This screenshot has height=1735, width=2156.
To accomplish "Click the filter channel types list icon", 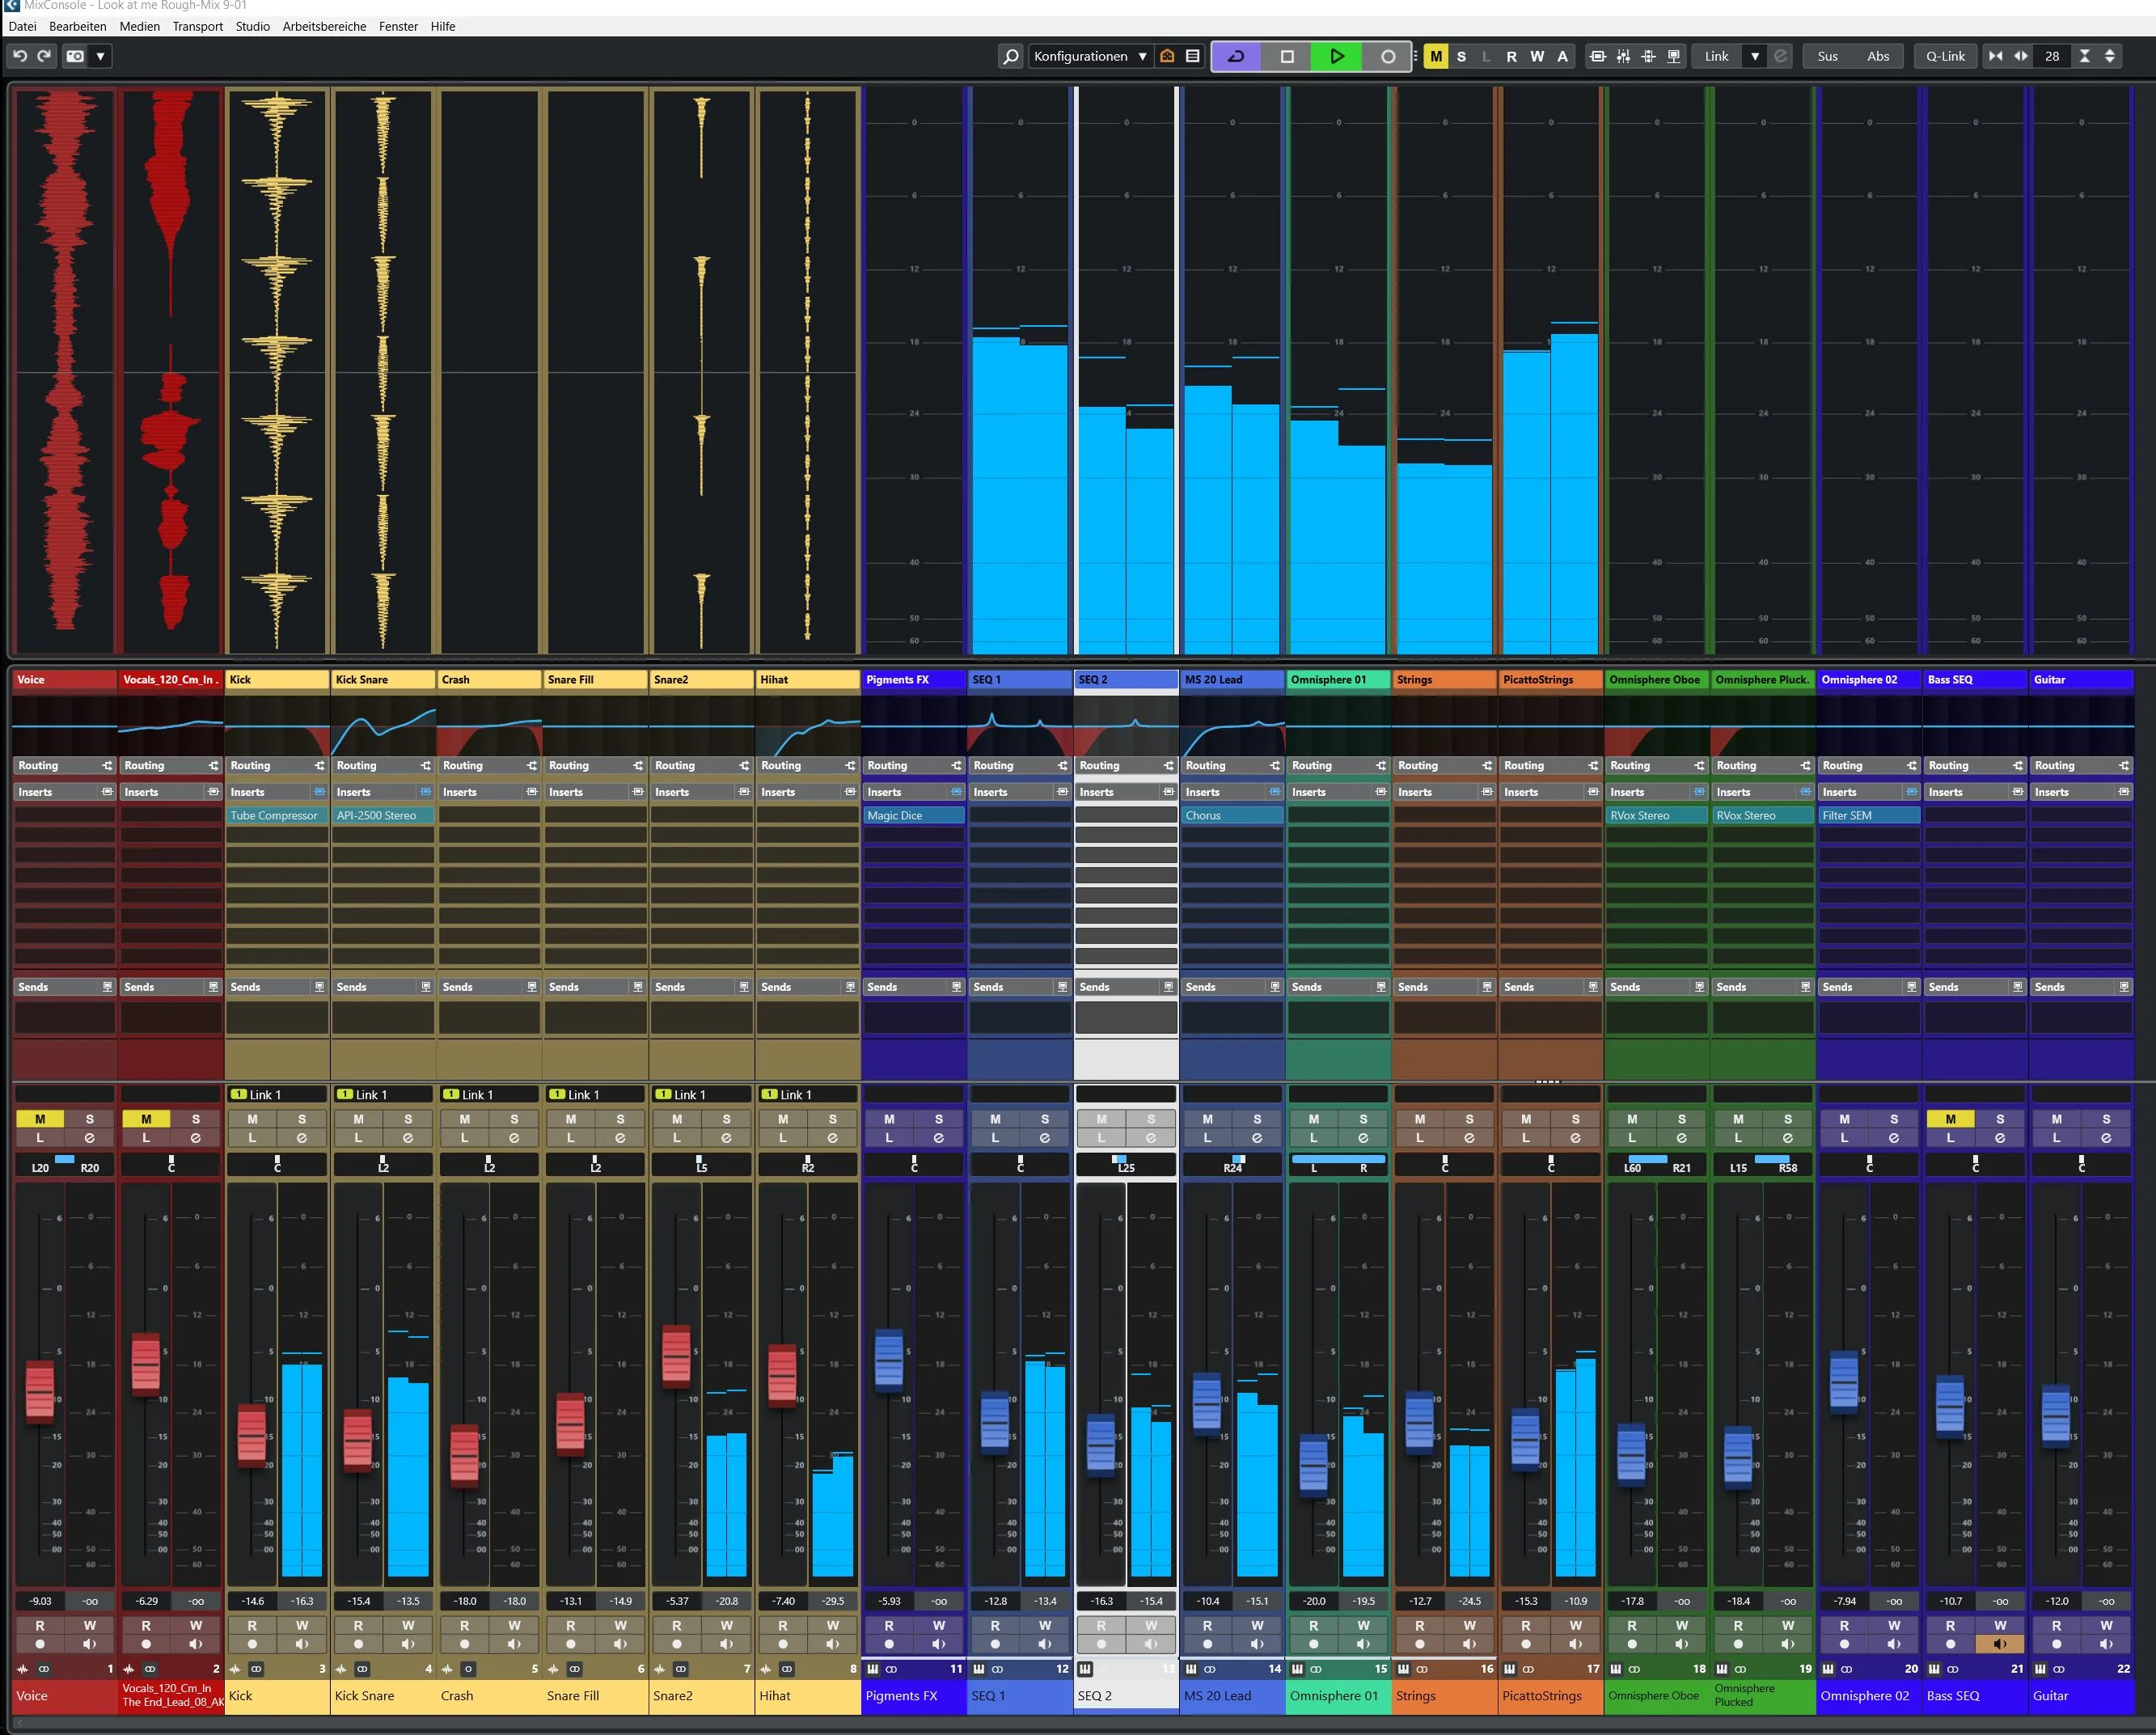I will (x=1192, y=56).
